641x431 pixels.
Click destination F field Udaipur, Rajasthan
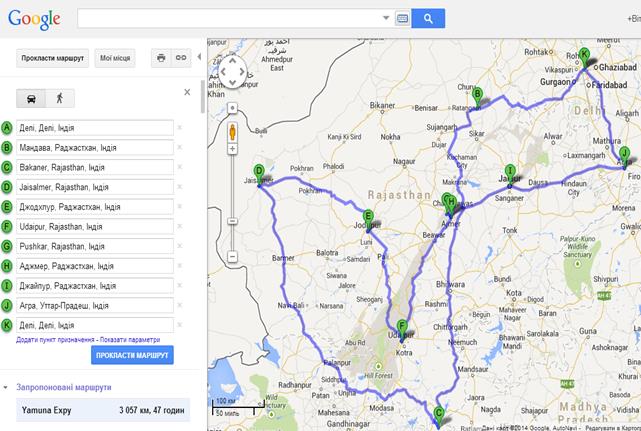[x=95, y=227]
